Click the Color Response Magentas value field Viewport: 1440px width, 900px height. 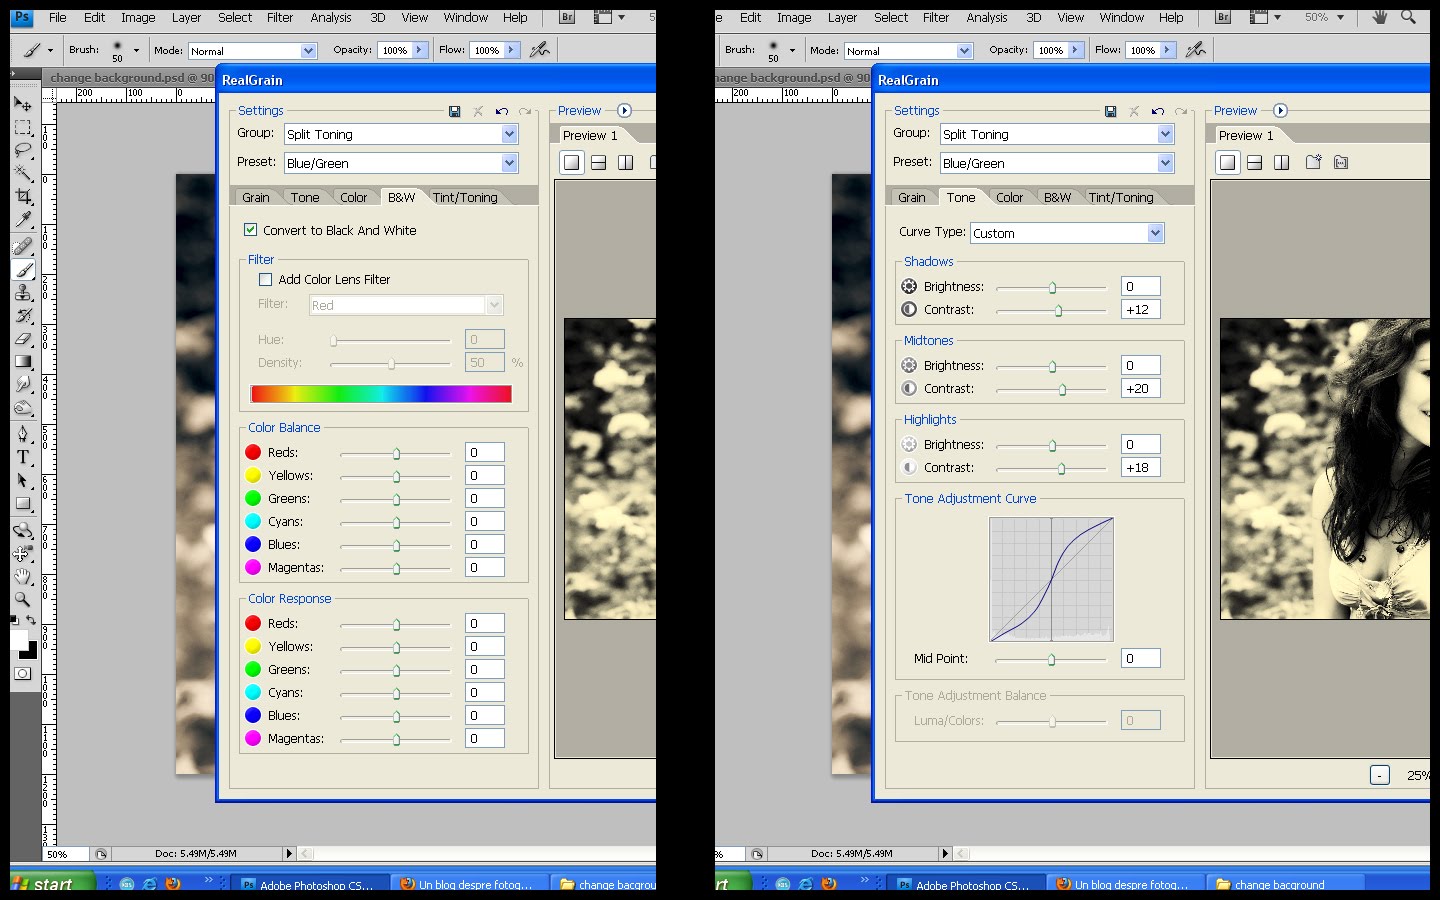[x=485, y=738]
